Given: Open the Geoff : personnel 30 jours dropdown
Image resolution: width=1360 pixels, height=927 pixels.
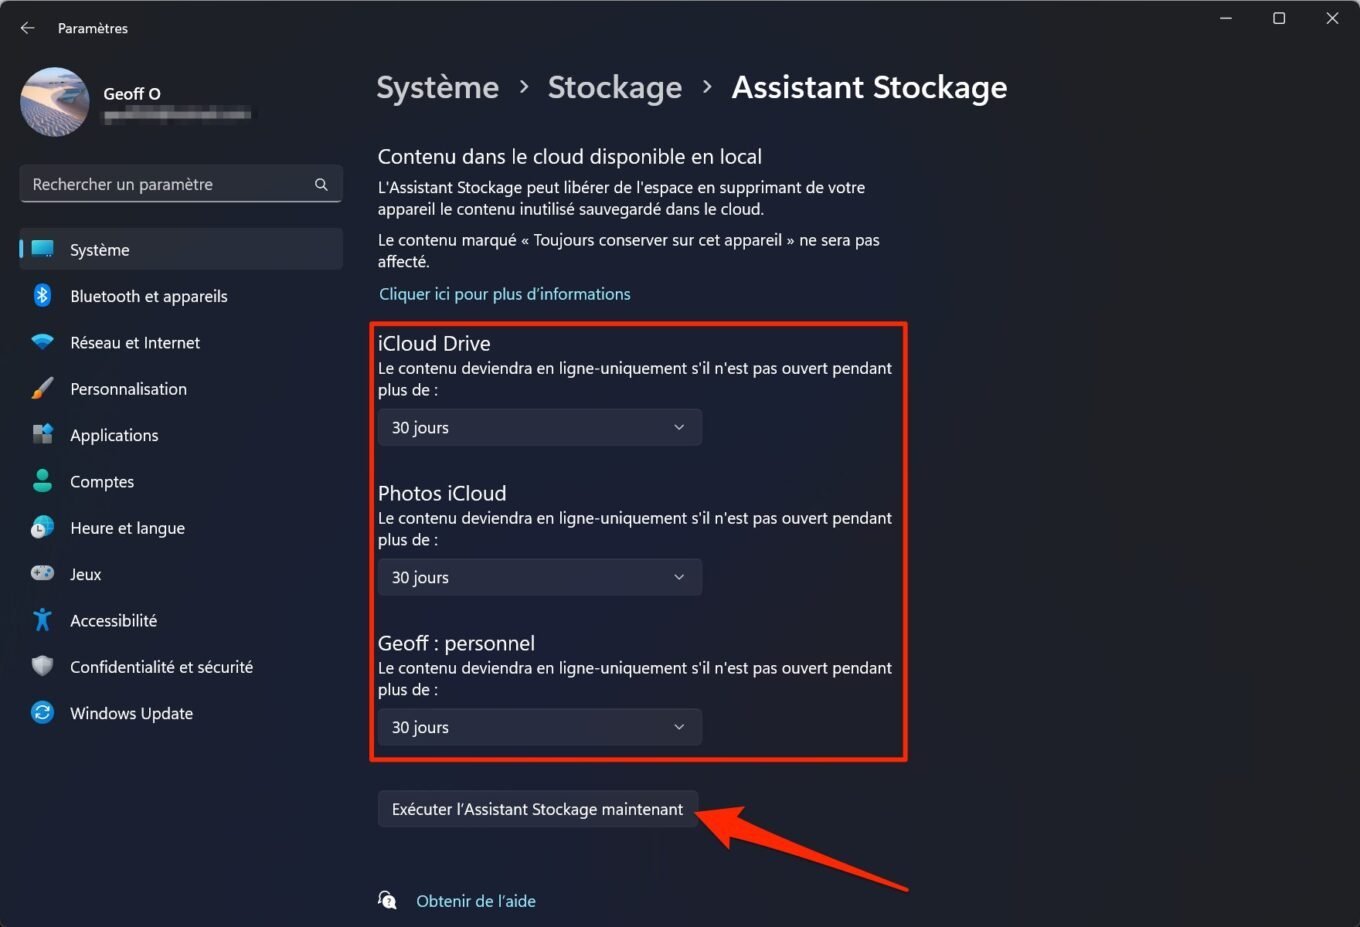Looking at the screenshot, I should coord(540,727).
